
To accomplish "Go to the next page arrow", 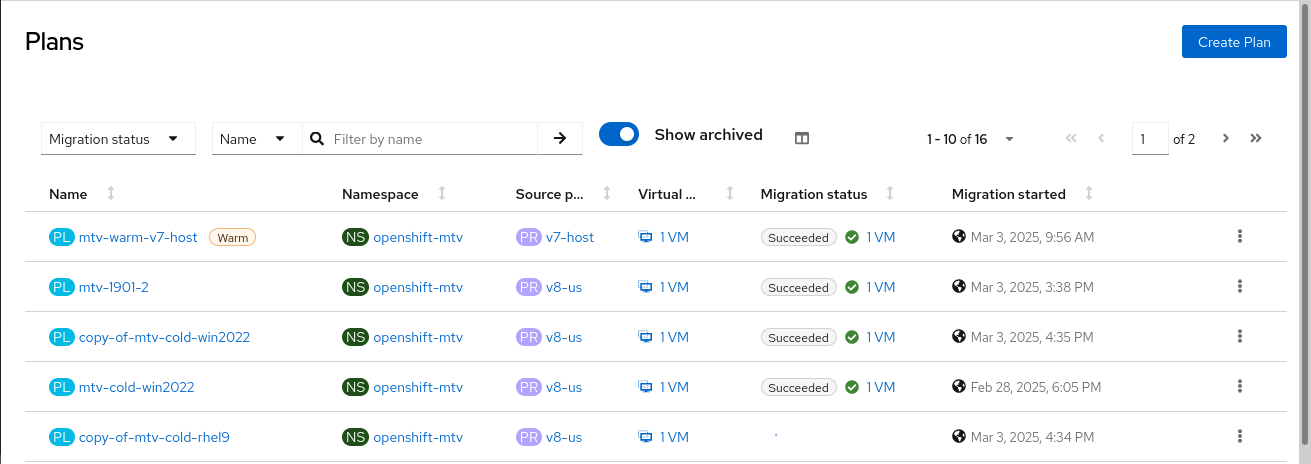I will click(x=1225, y=139).
